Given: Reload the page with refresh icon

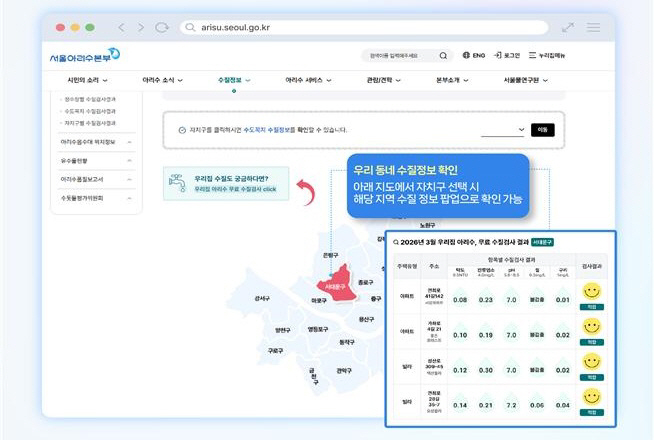Looking at the screenshot, I should [x=161, y=28].
